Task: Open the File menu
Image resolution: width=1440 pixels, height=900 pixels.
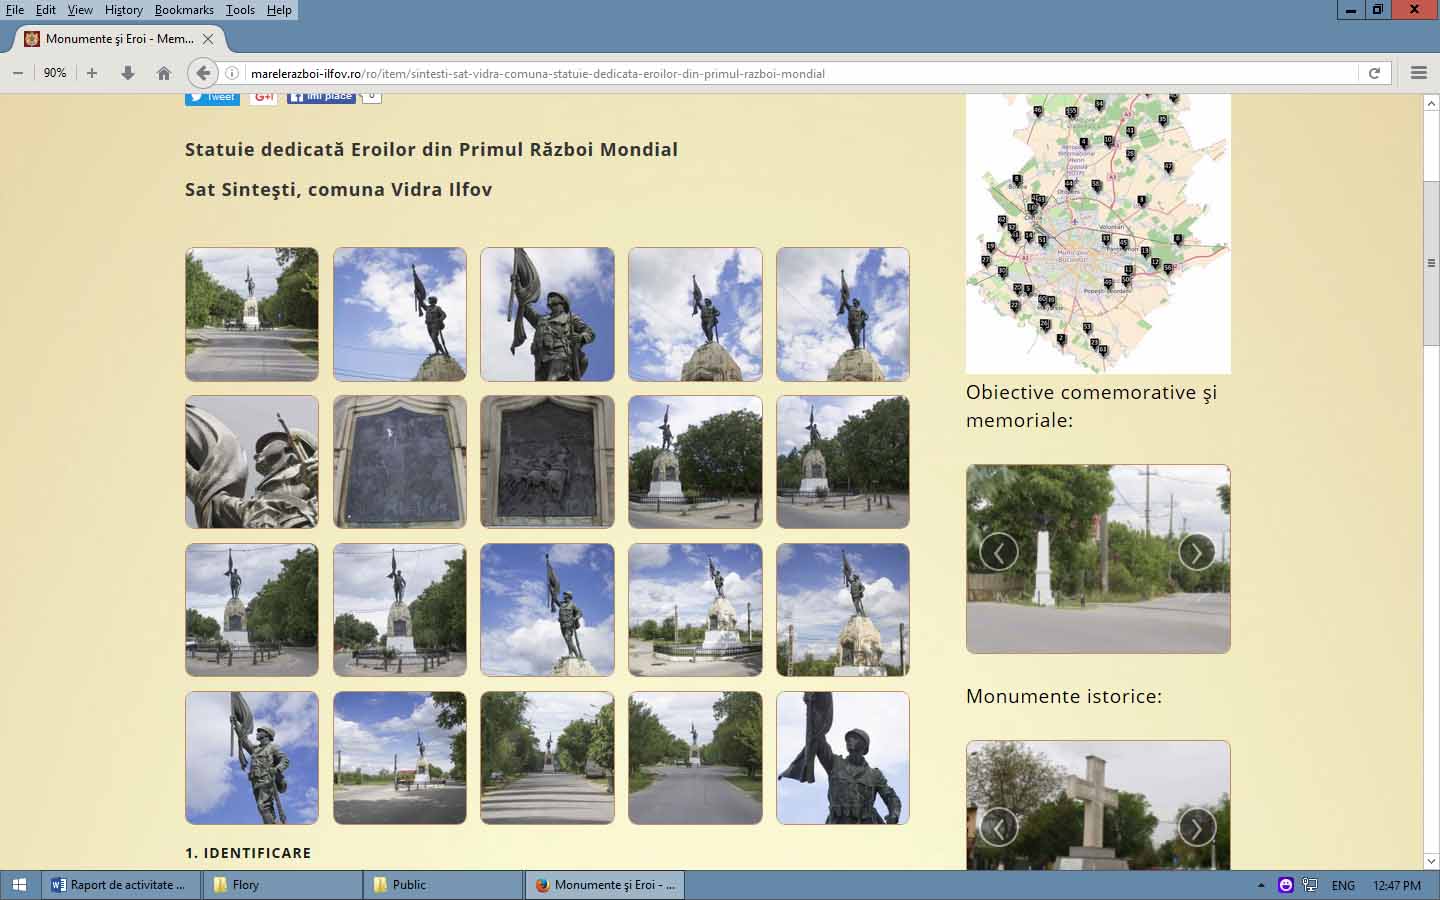Action: point(15,10)
